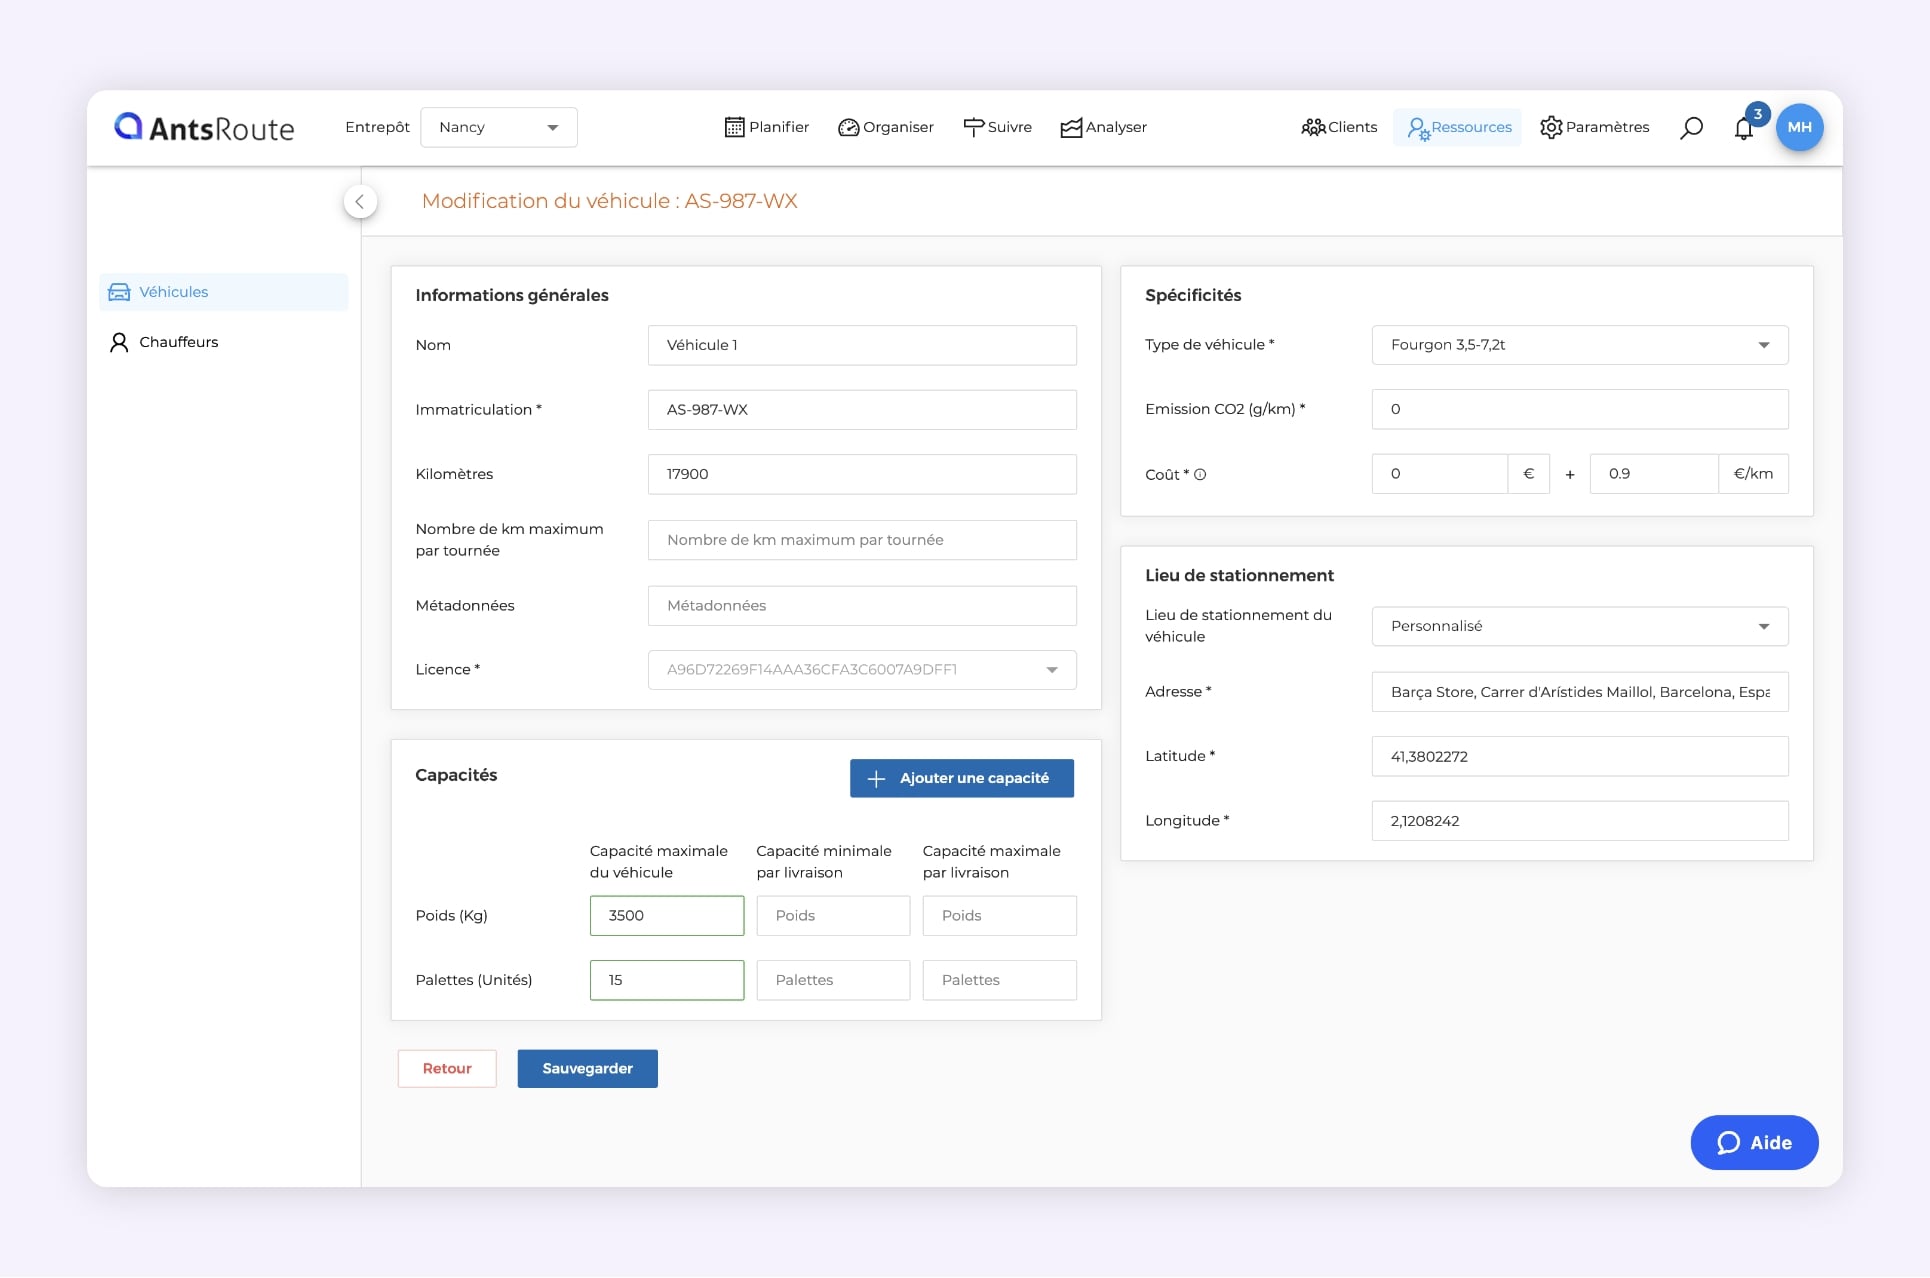The image size is (1930, 1278).
Task: Open notifications bell with badge 3
Action: [x=1744, y=128]
